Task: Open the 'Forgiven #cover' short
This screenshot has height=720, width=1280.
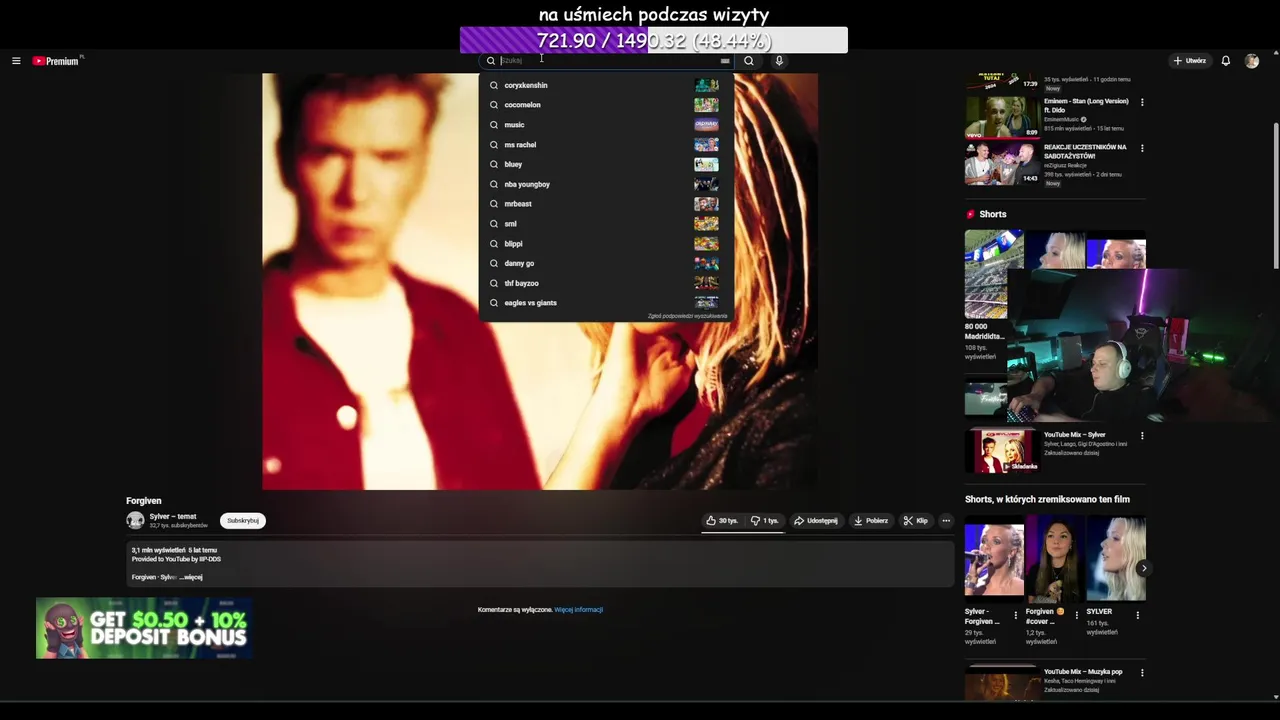Action: point(1055,560)
